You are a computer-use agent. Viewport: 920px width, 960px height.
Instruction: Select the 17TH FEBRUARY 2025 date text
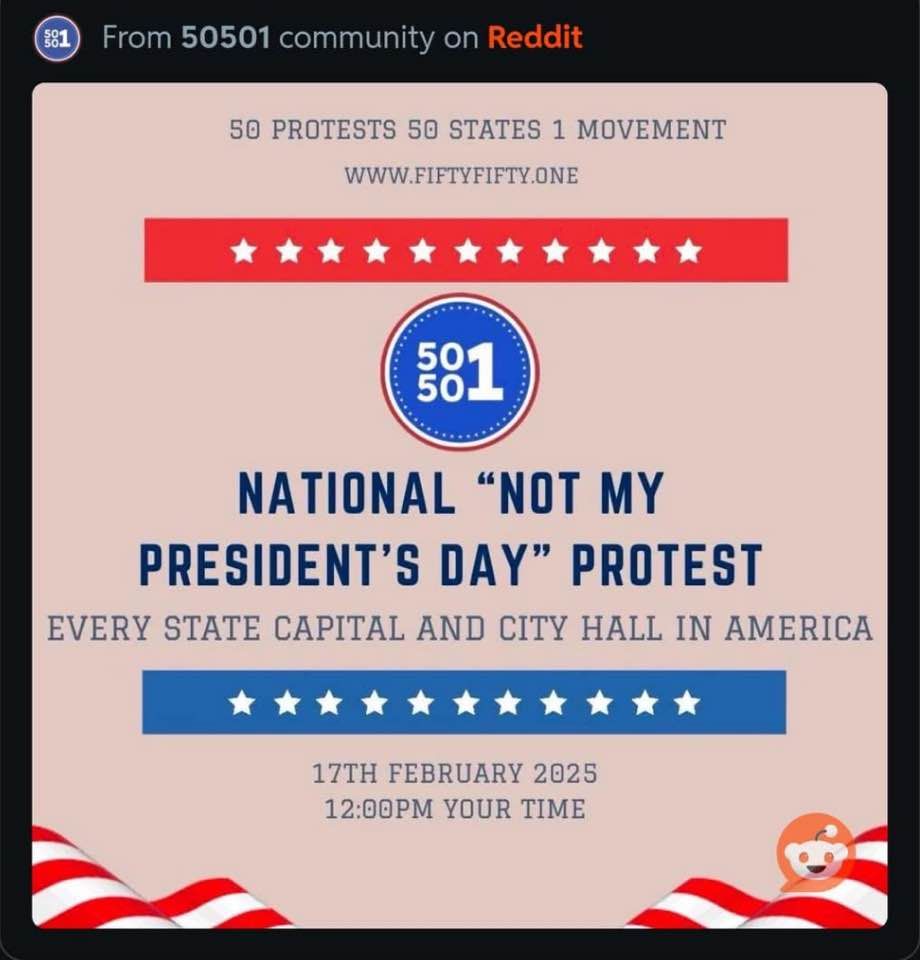point(454,773)
